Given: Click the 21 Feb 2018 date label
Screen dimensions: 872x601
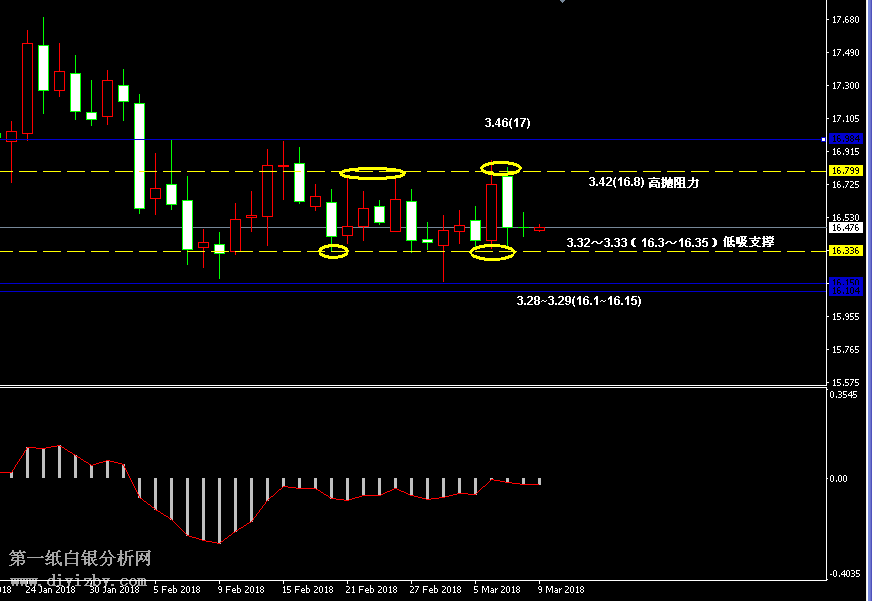Looking at the screenshot, I should click(371, 589).
